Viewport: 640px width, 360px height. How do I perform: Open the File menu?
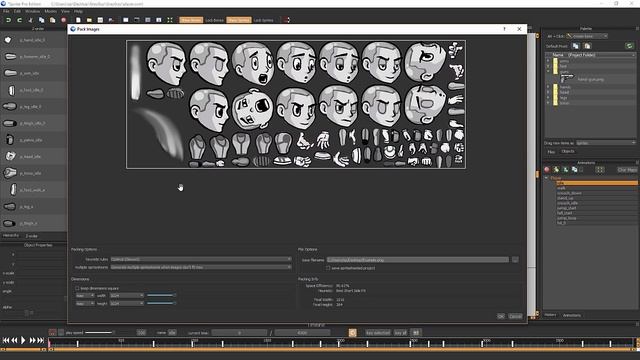click(6, 11)
